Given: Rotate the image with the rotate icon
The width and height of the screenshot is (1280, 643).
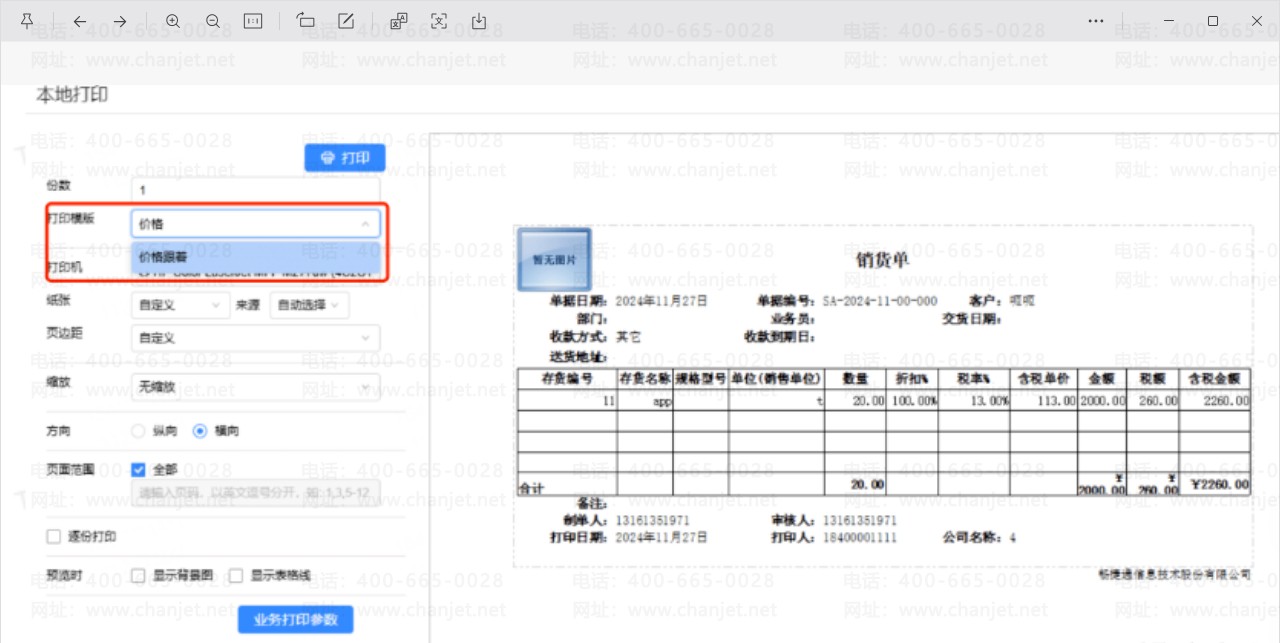Looking at the screenshot, I should pyautogui.click(x=306, y=20).
